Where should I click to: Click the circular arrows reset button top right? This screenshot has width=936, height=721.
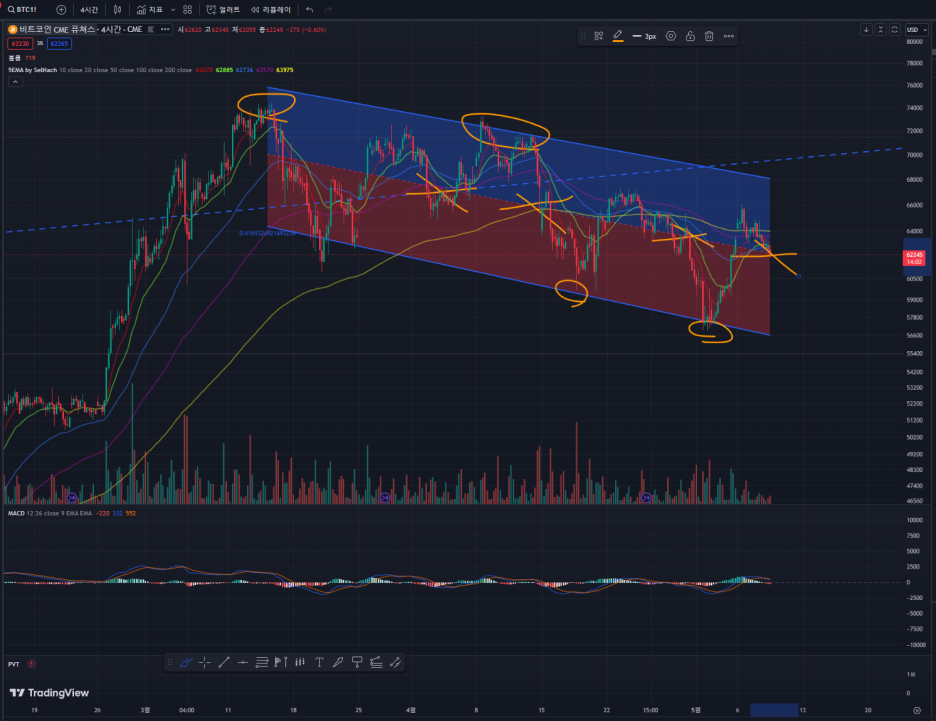(894, 29)
